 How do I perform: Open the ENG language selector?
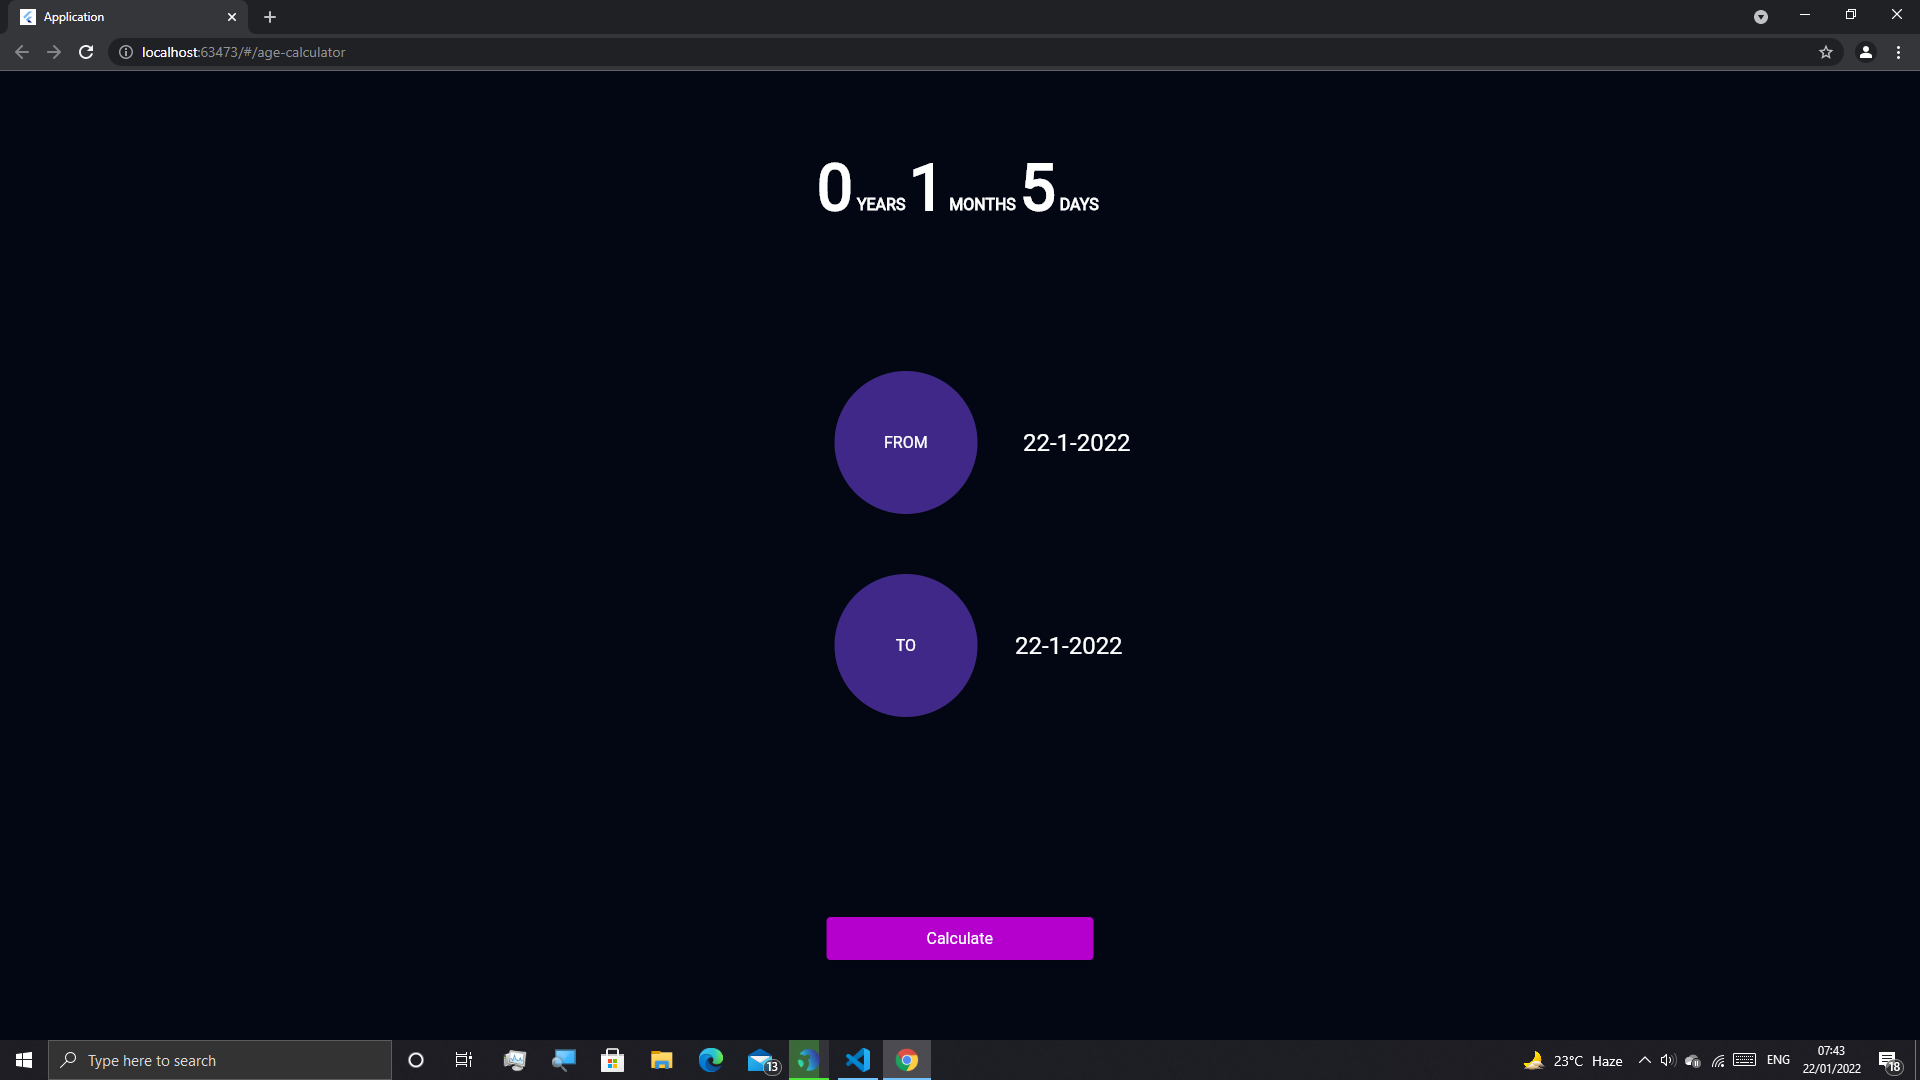1778,1060
